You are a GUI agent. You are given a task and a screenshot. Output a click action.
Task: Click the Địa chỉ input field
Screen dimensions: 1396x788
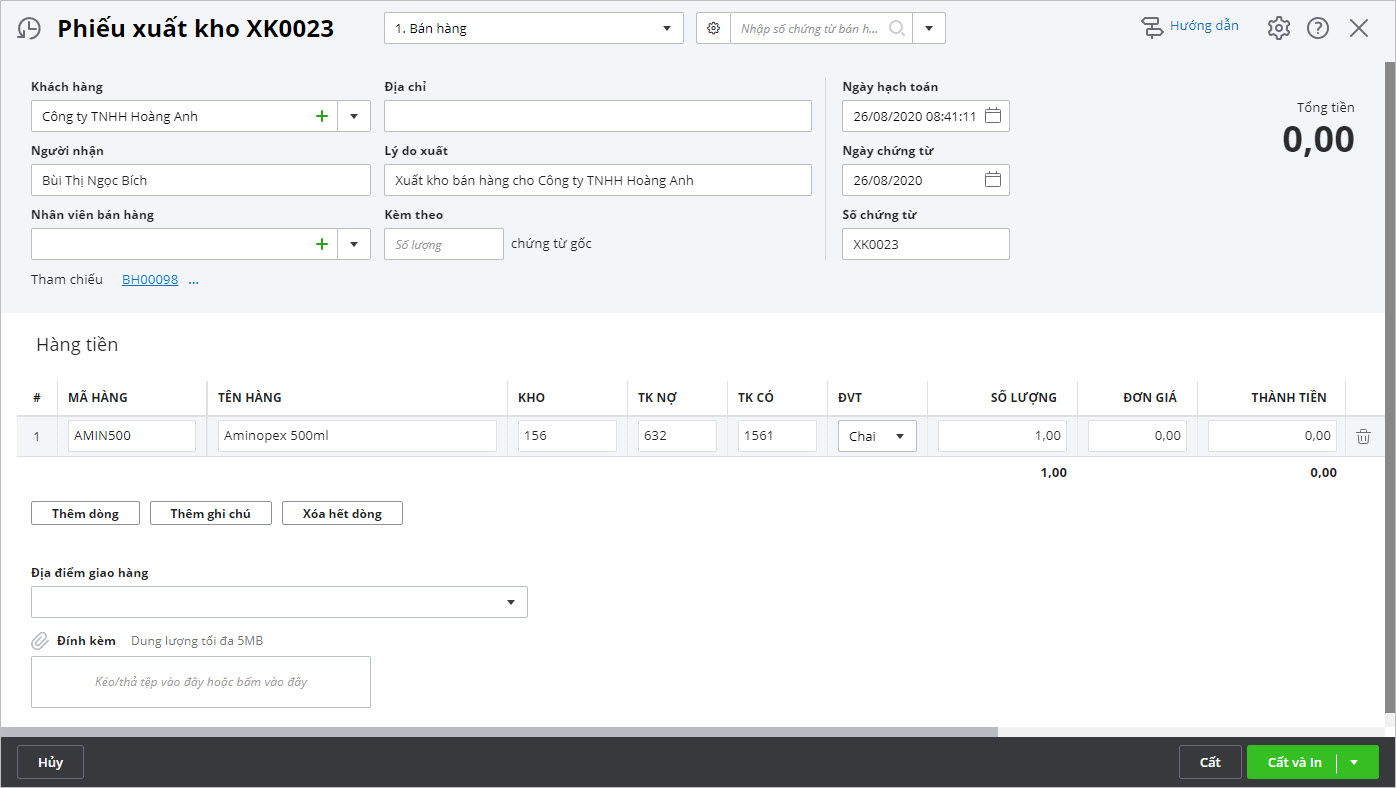(x=597, y=116)
